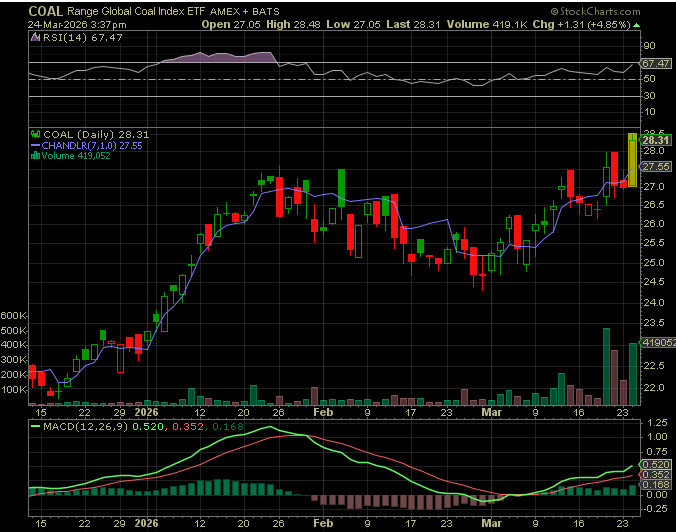This screenshot has width=676, height=532.
Task: Click the 23.5 label on the price axis
Action: 654,322
